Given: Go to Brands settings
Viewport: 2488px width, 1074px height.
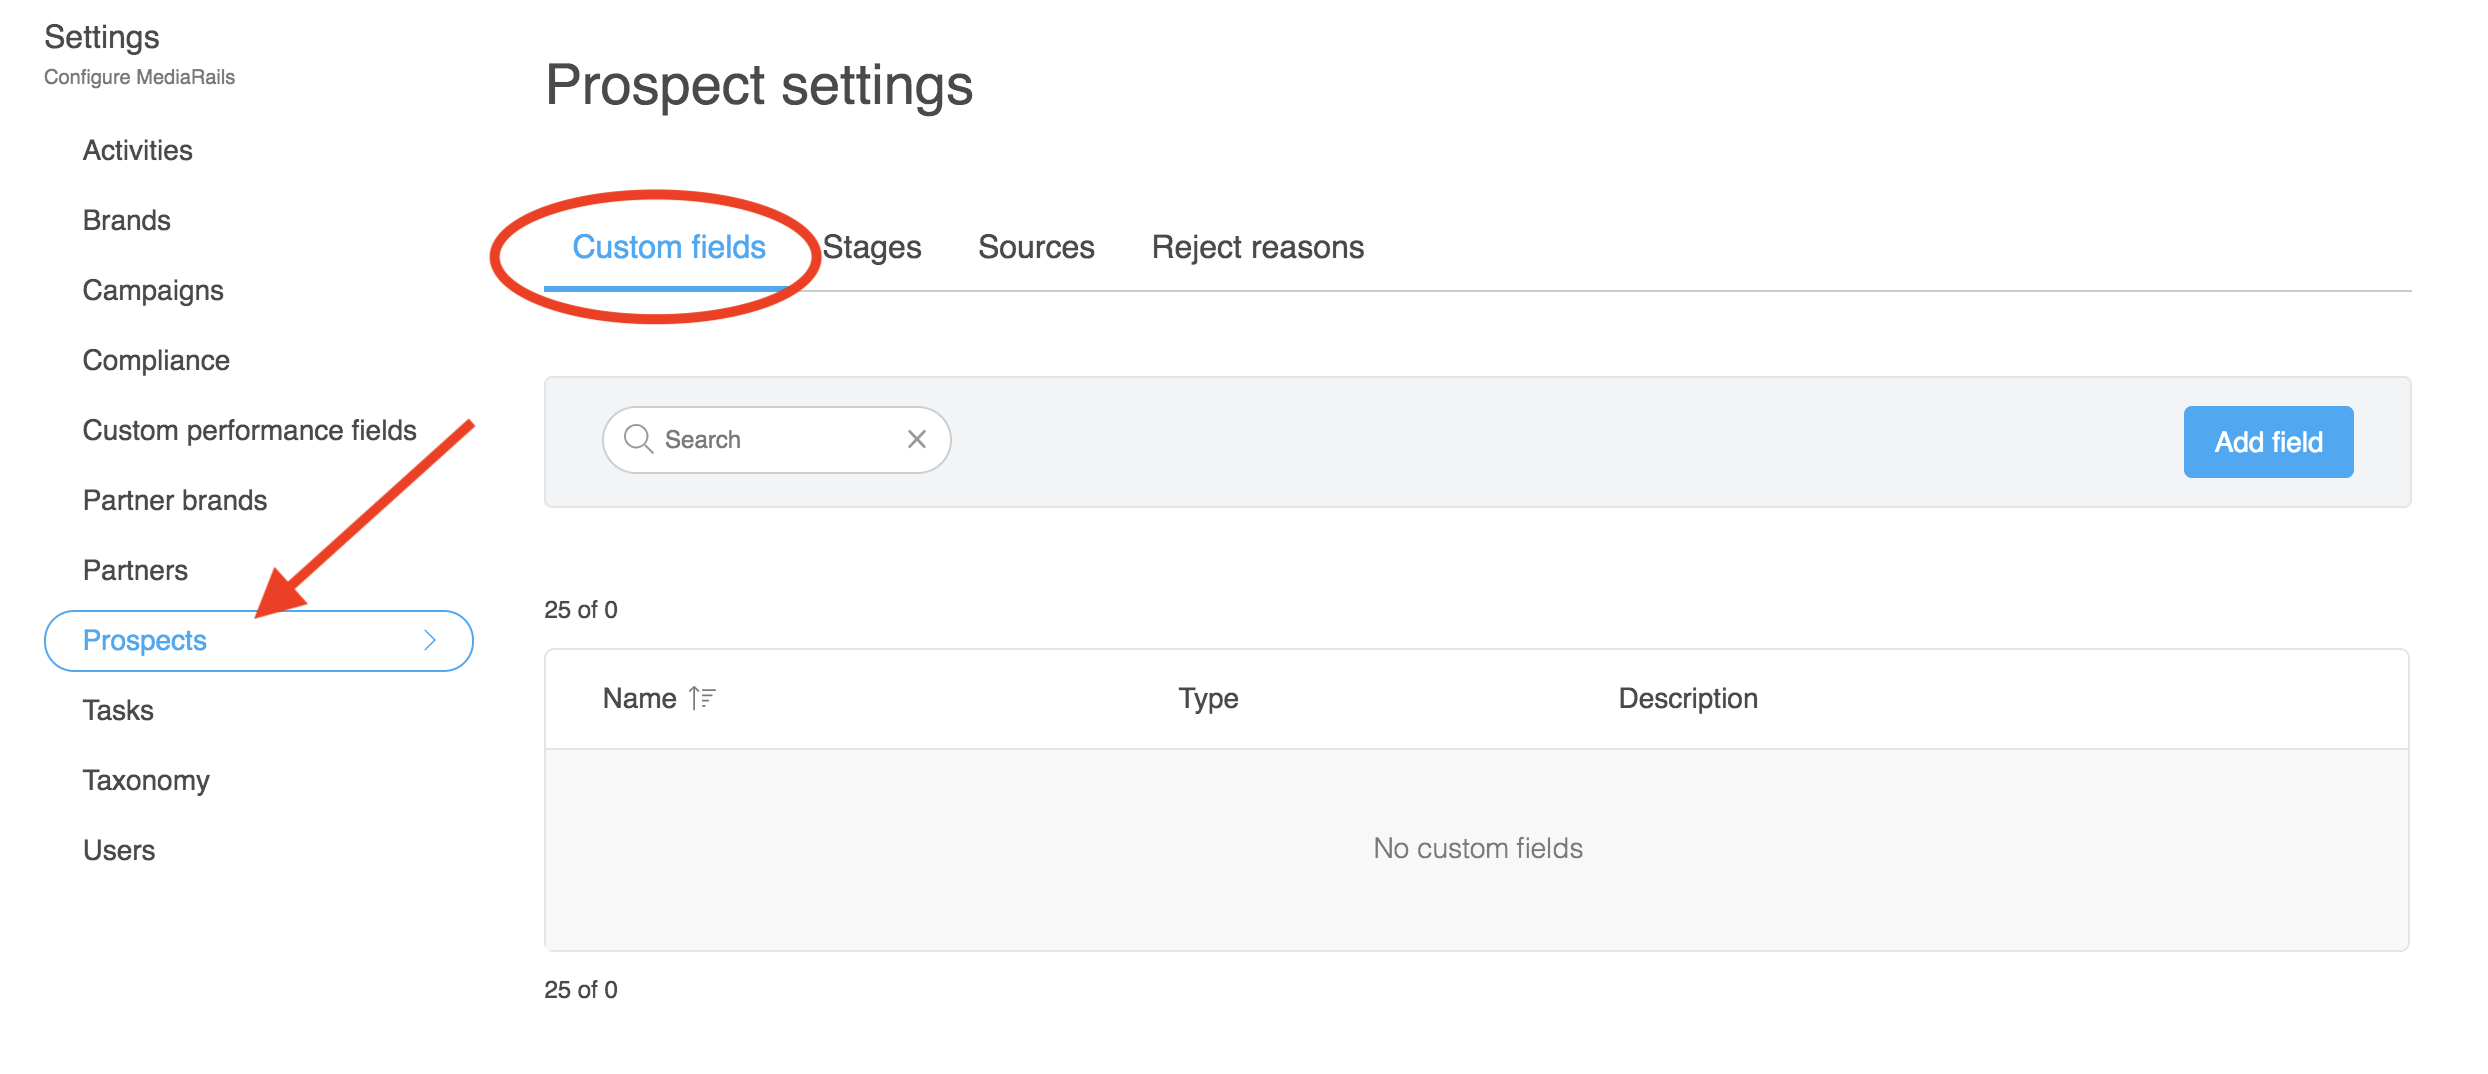Looking at the screenshot, I should 127,220.
